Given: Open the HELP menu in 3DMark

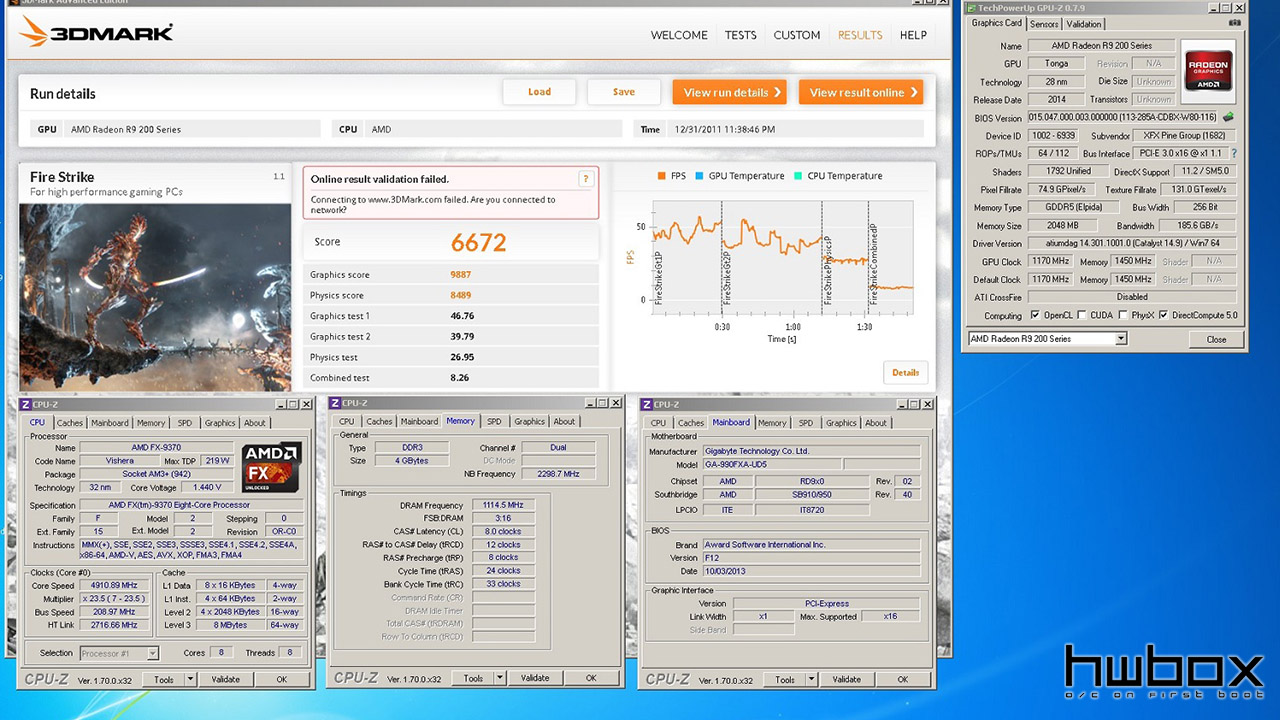Looking at the screenshot, I should (913, 35).
